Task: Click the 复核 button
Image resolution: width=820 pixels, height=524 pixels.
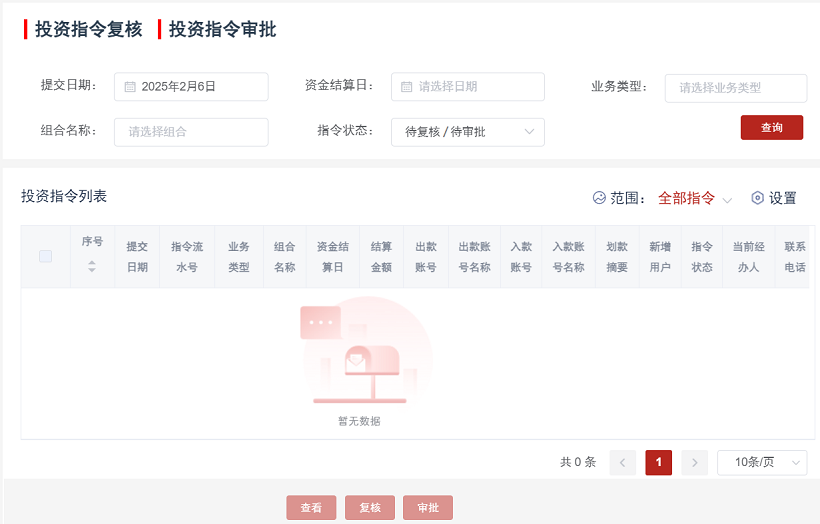Action: [x=370, y=508]
